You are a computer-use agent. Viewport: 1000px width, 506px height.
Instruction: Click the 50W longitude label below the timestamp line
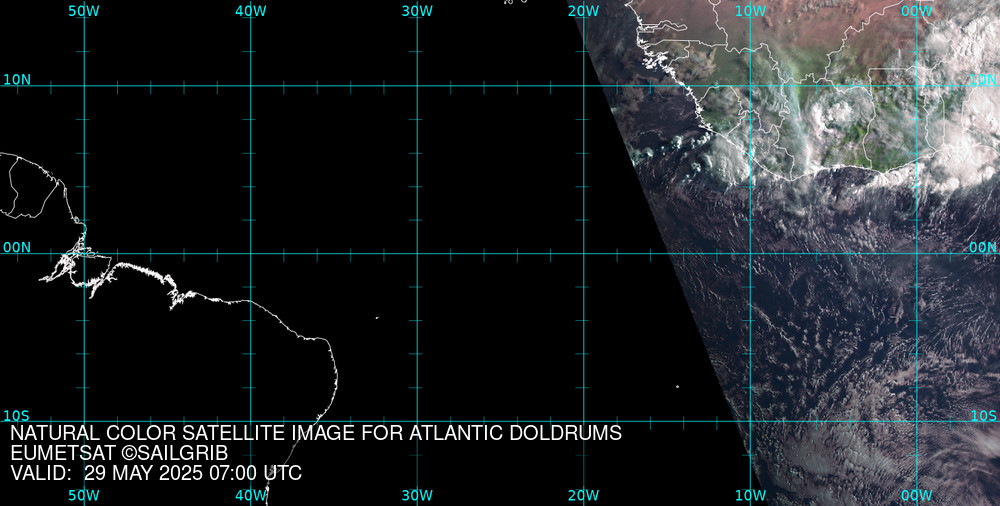tap(84, 496)
